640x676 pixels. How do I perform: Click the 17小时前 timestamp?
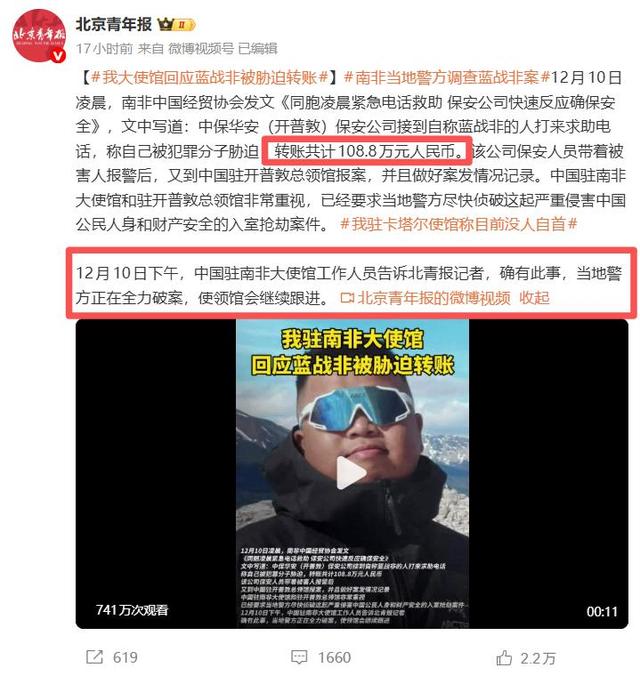[104, 49]
